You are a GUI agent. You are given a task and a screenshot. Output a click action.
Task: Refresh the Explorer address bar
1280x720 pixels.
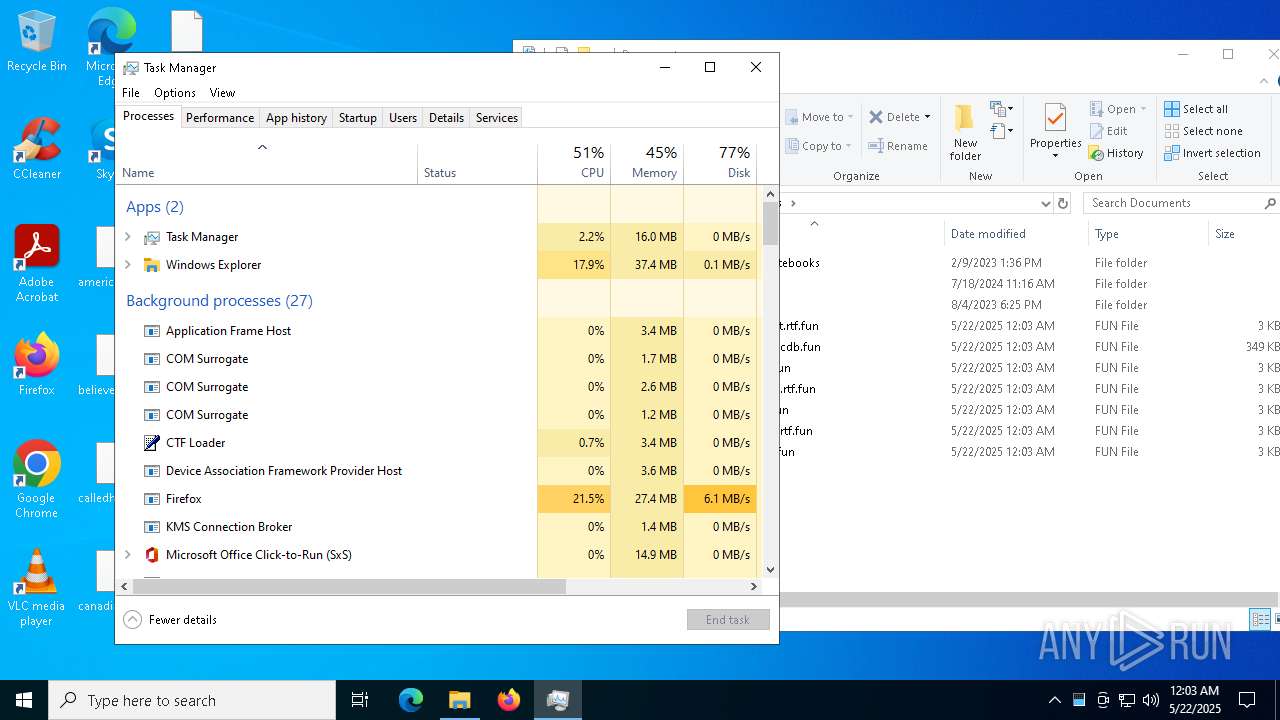click(x=1063, y=203)
